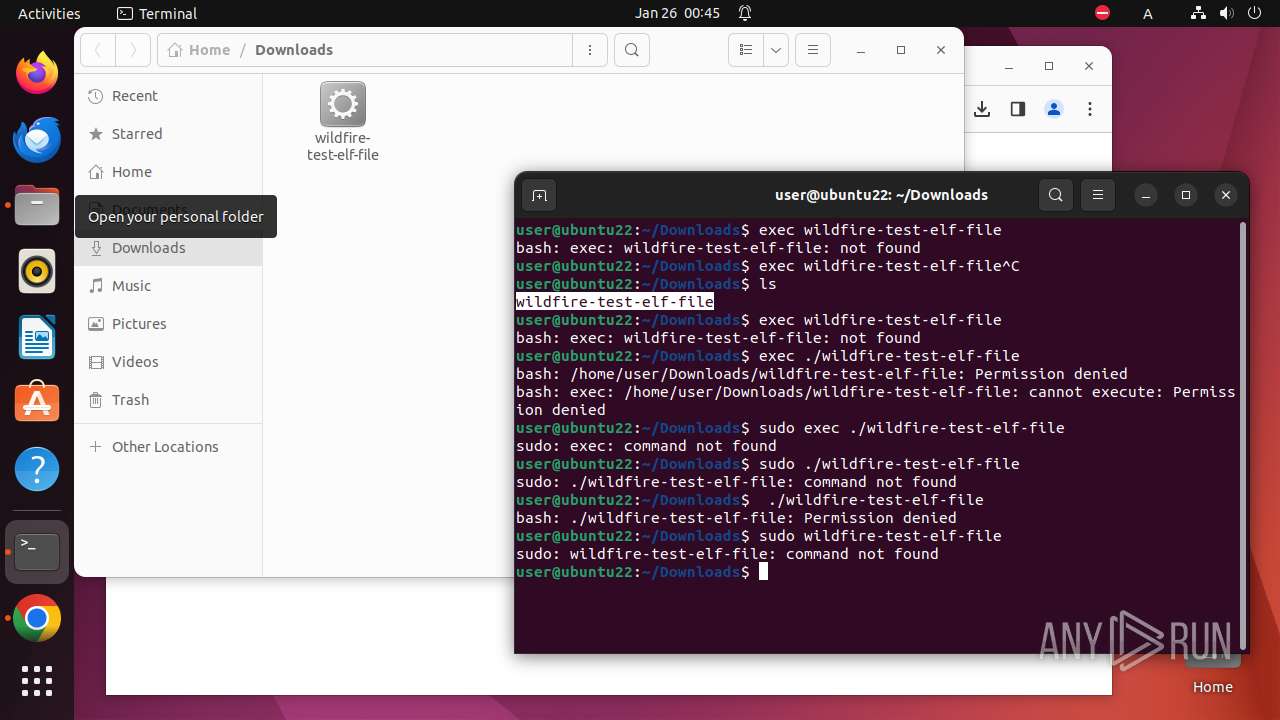Open Recent in the Files sidebar
The height and width of the screenshot is (720, 1280).
[168, 96]
